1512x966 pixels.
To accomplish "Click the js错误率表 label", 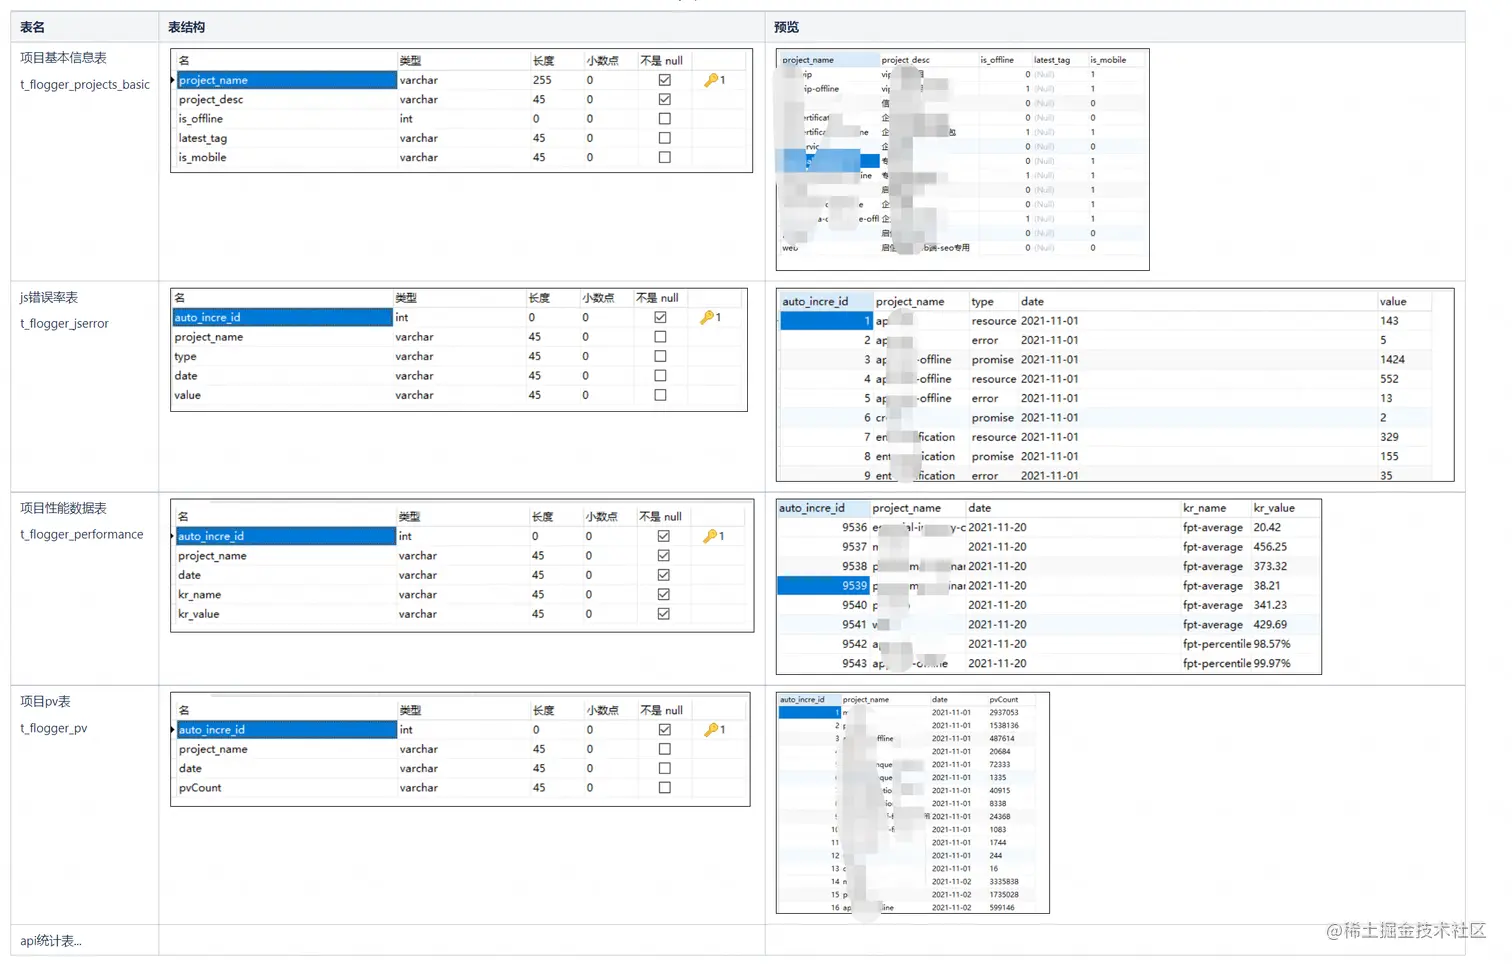I will (49, 298).
